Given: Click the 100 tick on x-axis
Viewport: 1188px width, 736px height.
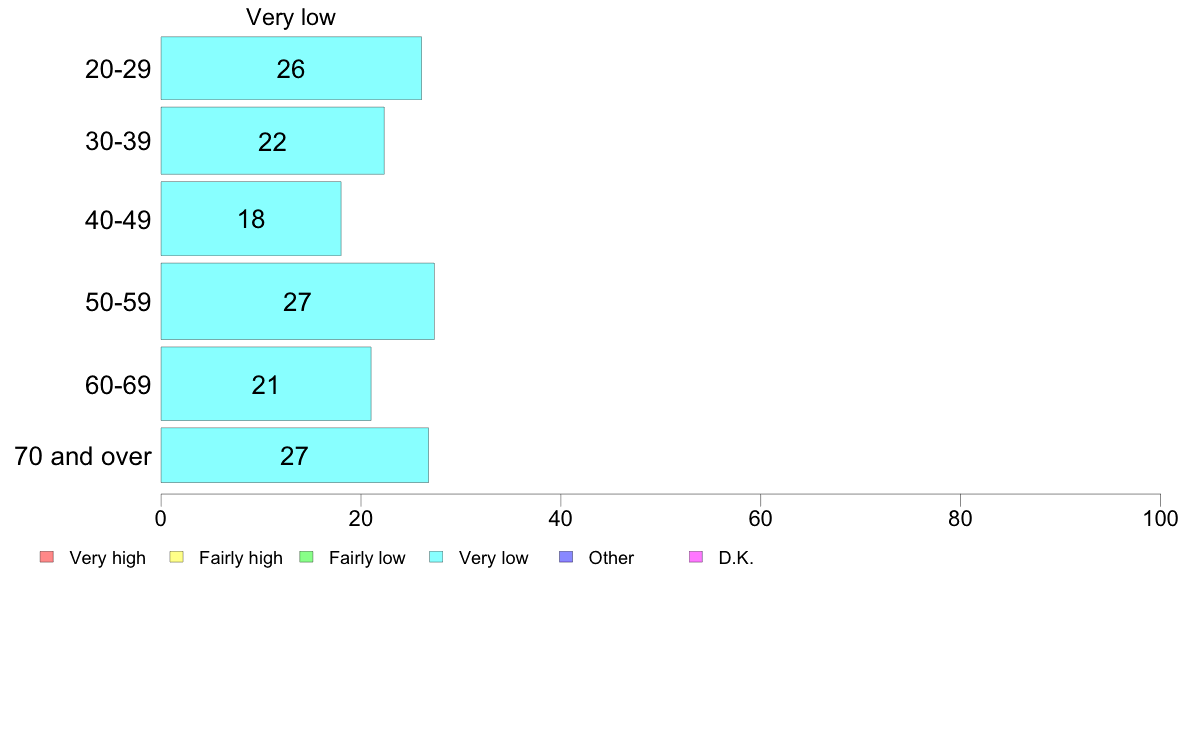Looking at the screenshot, I should click(1160, 518).
